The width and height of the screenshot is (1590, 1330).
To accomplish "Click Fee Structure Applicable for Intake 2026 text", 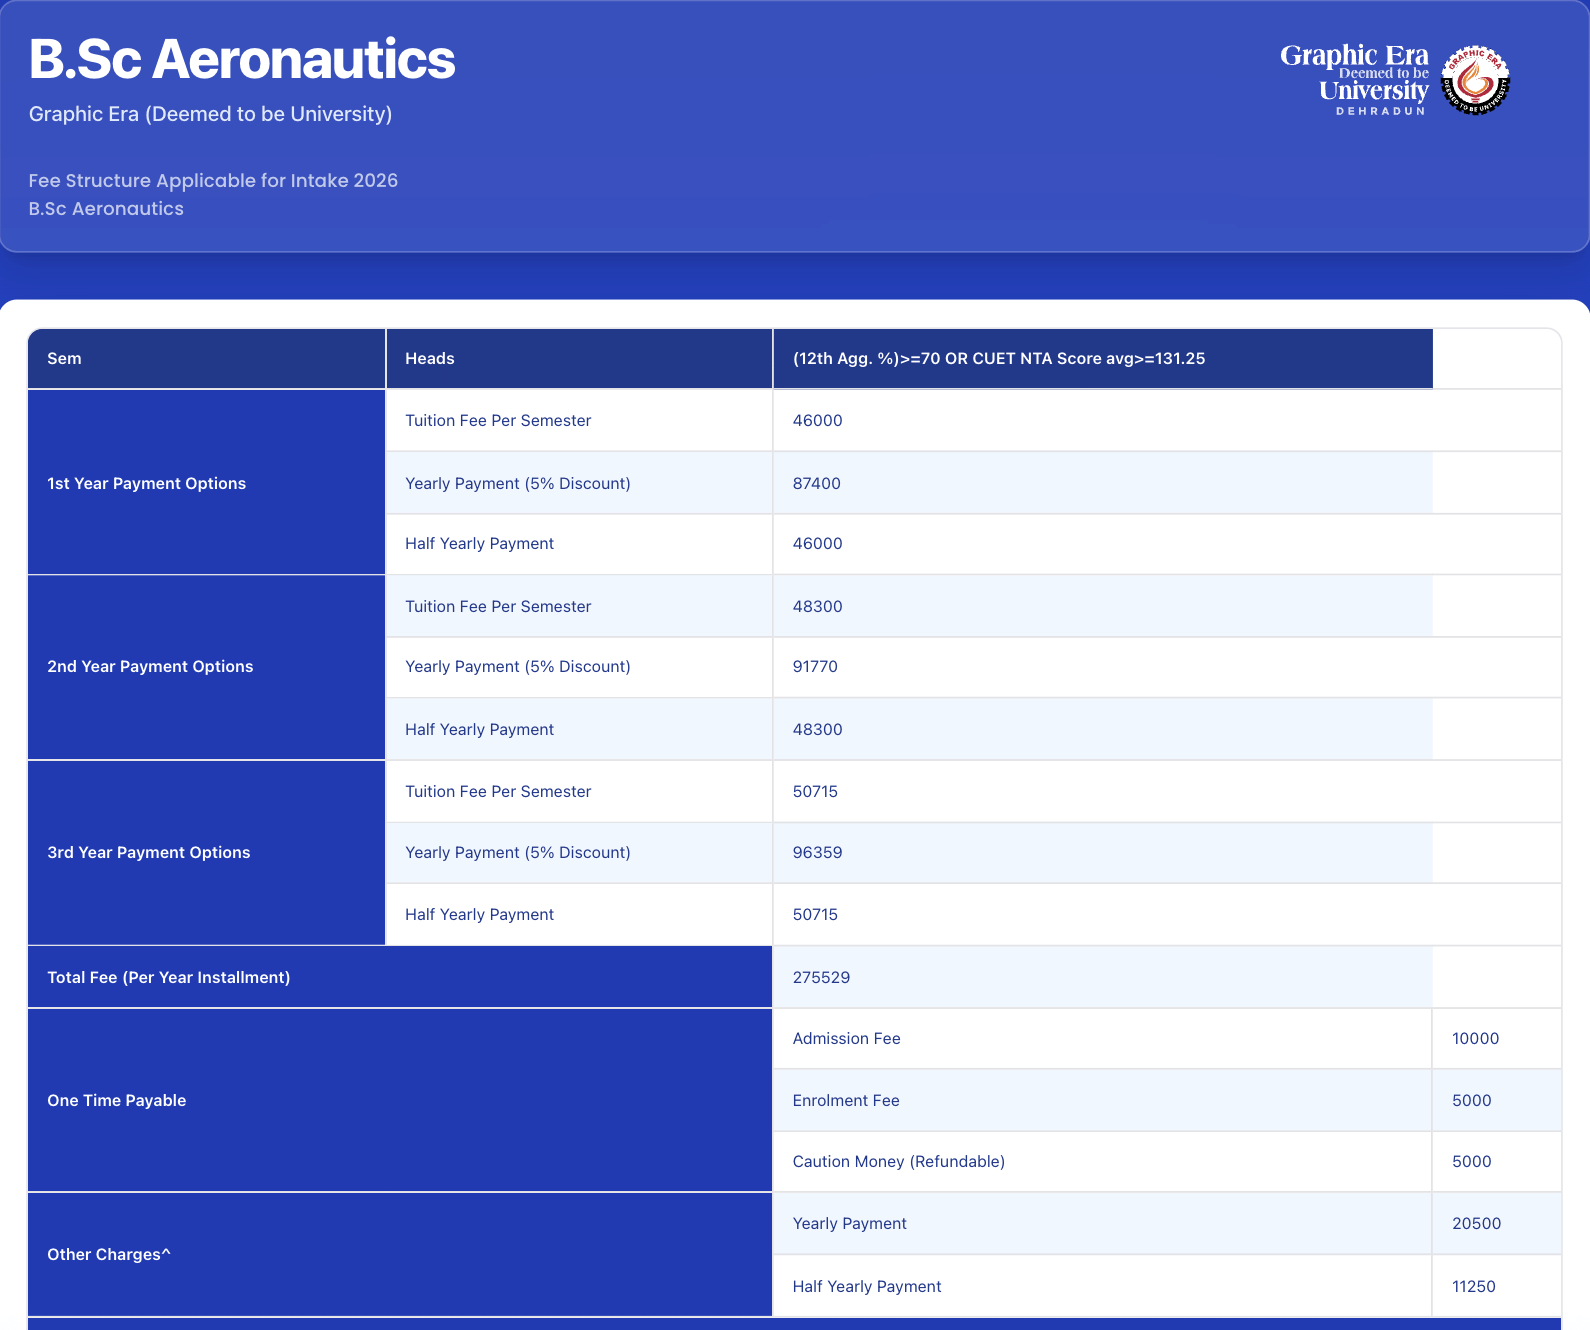I will tap(213, 181).
